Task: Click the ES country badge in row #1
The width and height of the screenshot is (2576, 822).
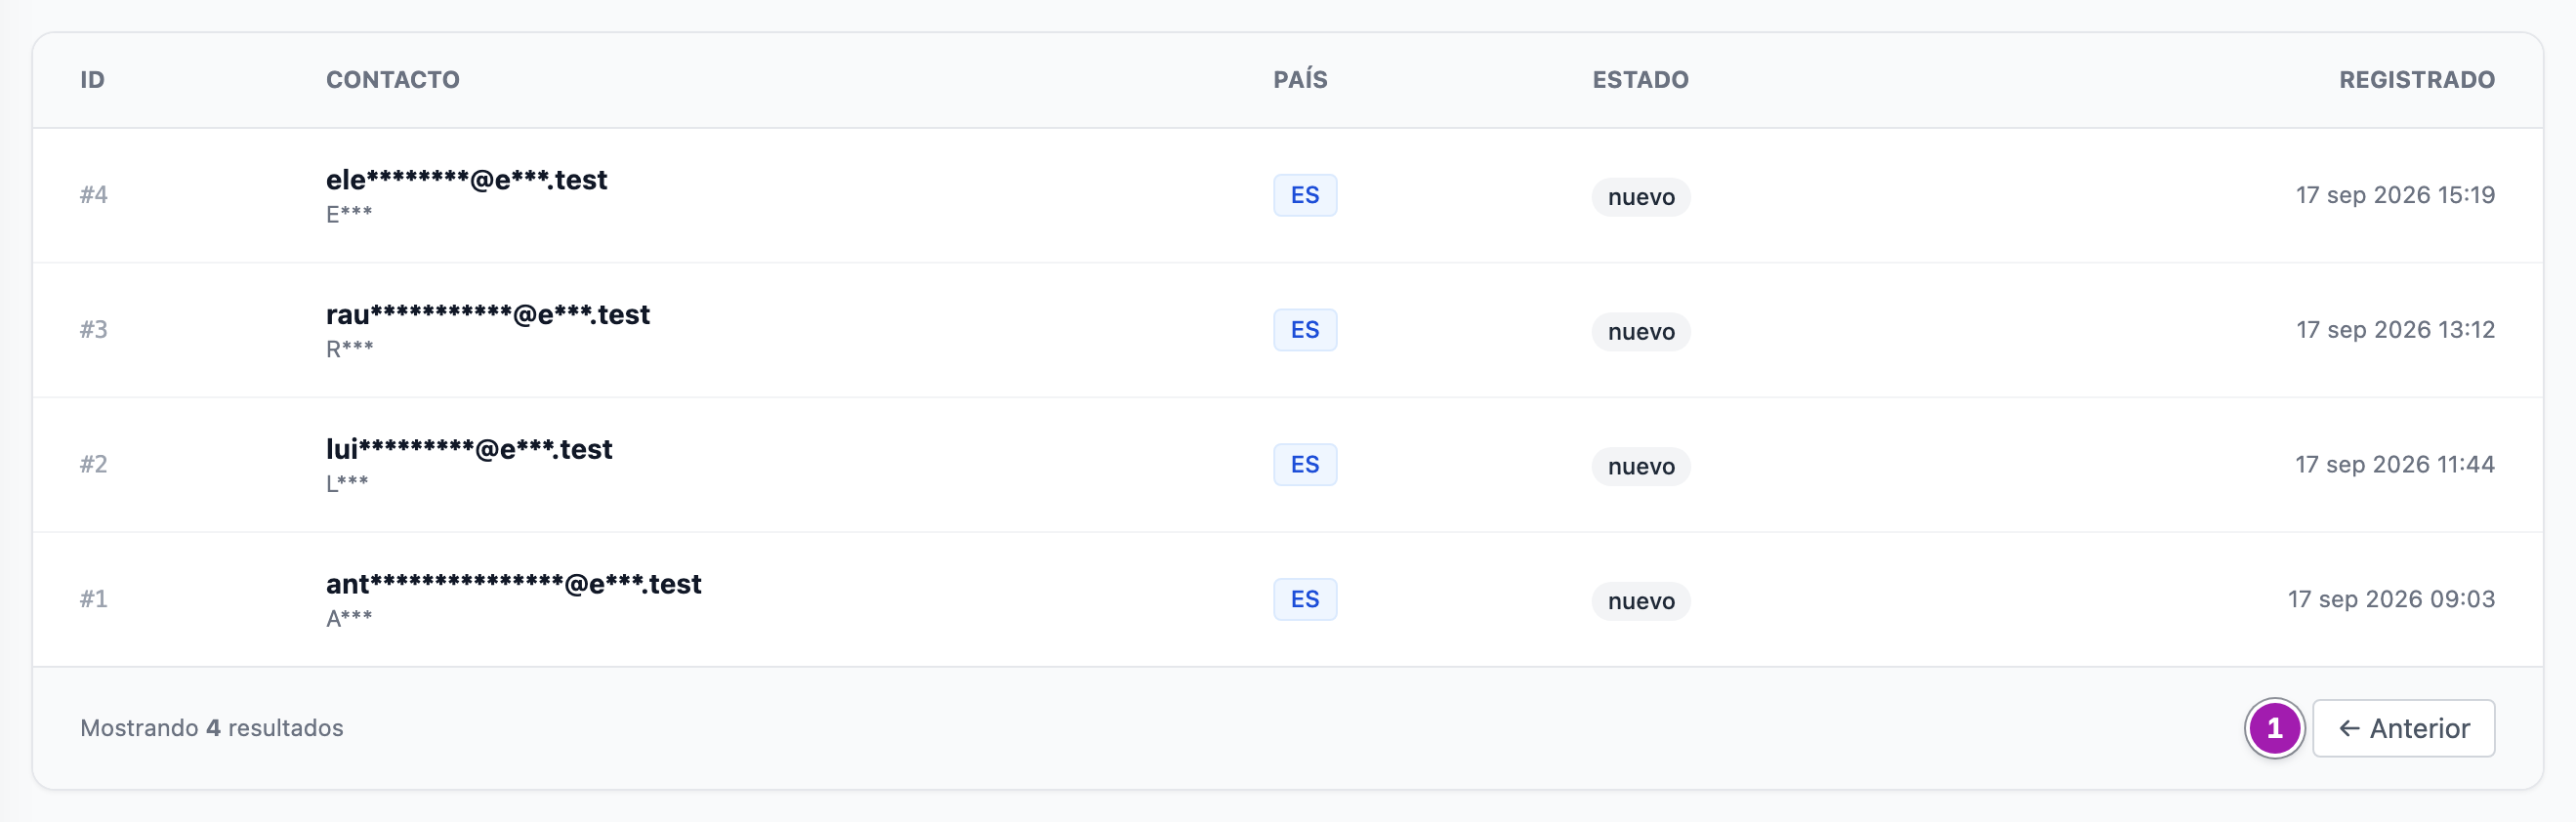Action: (1305, 599)
